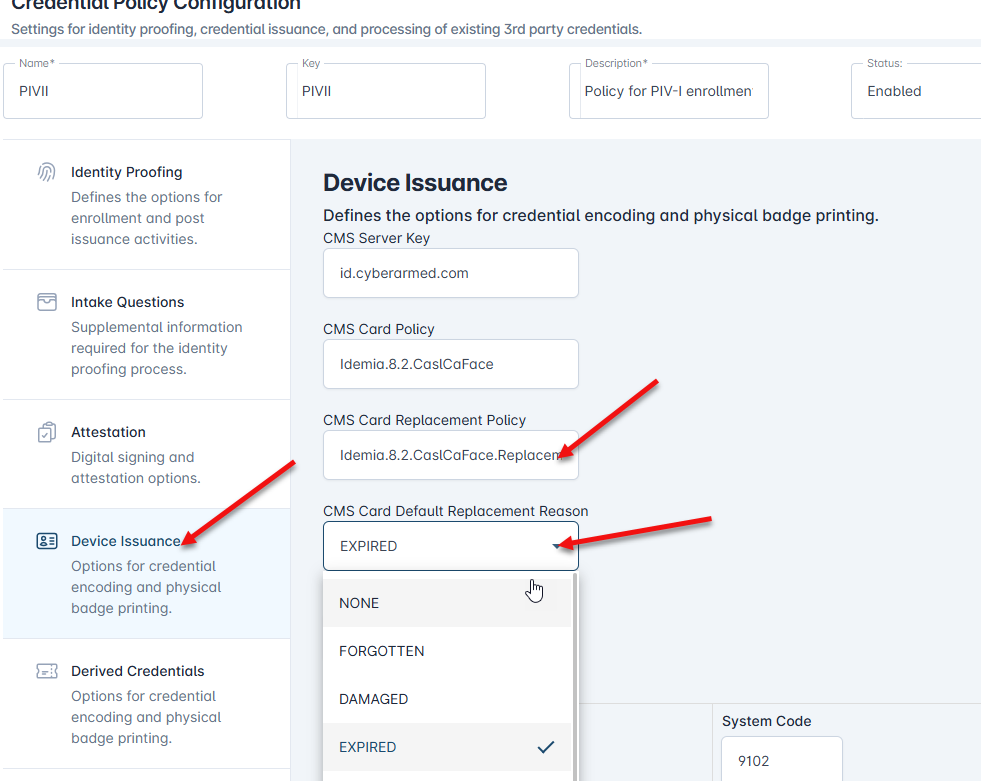Image resolution: width=981 pixels, height=781 pixels.
Task: Click the policy Description field
Action: tap(668, 91)
